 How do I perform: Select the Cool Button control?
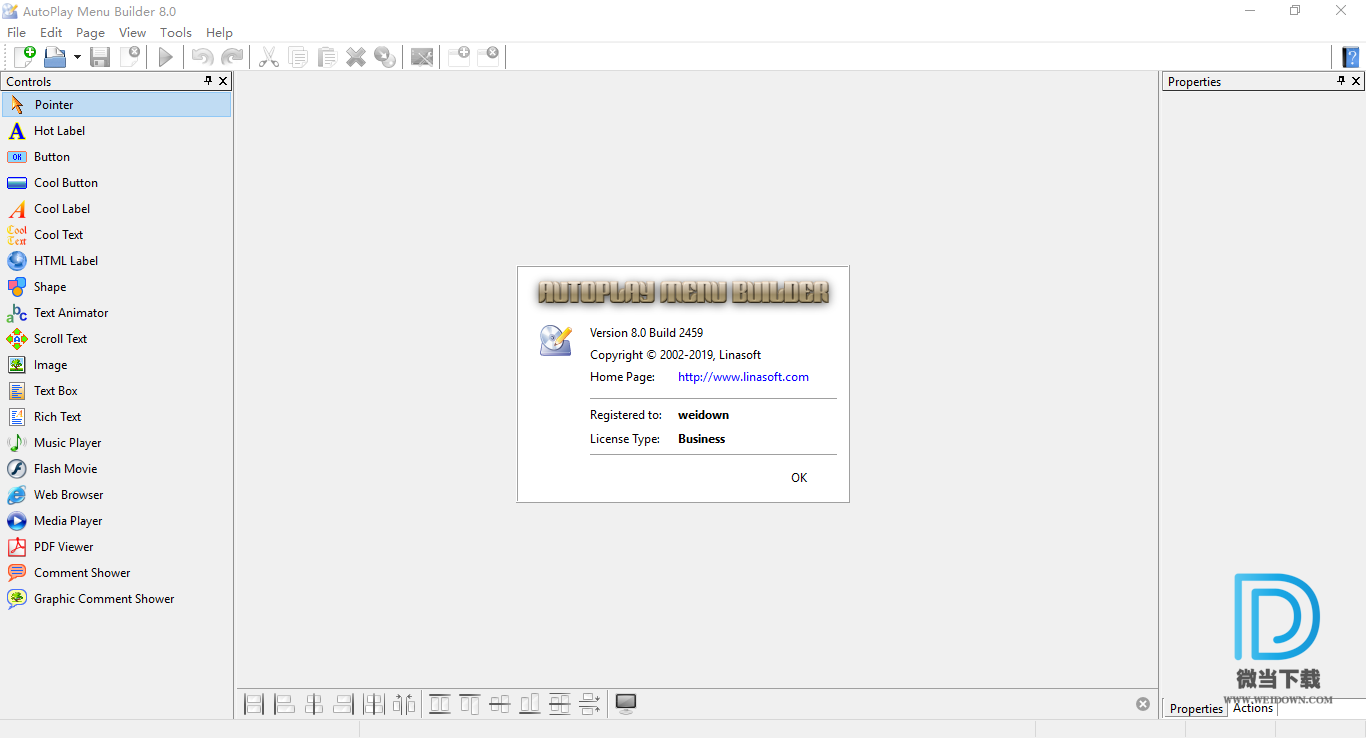(116, 182)
